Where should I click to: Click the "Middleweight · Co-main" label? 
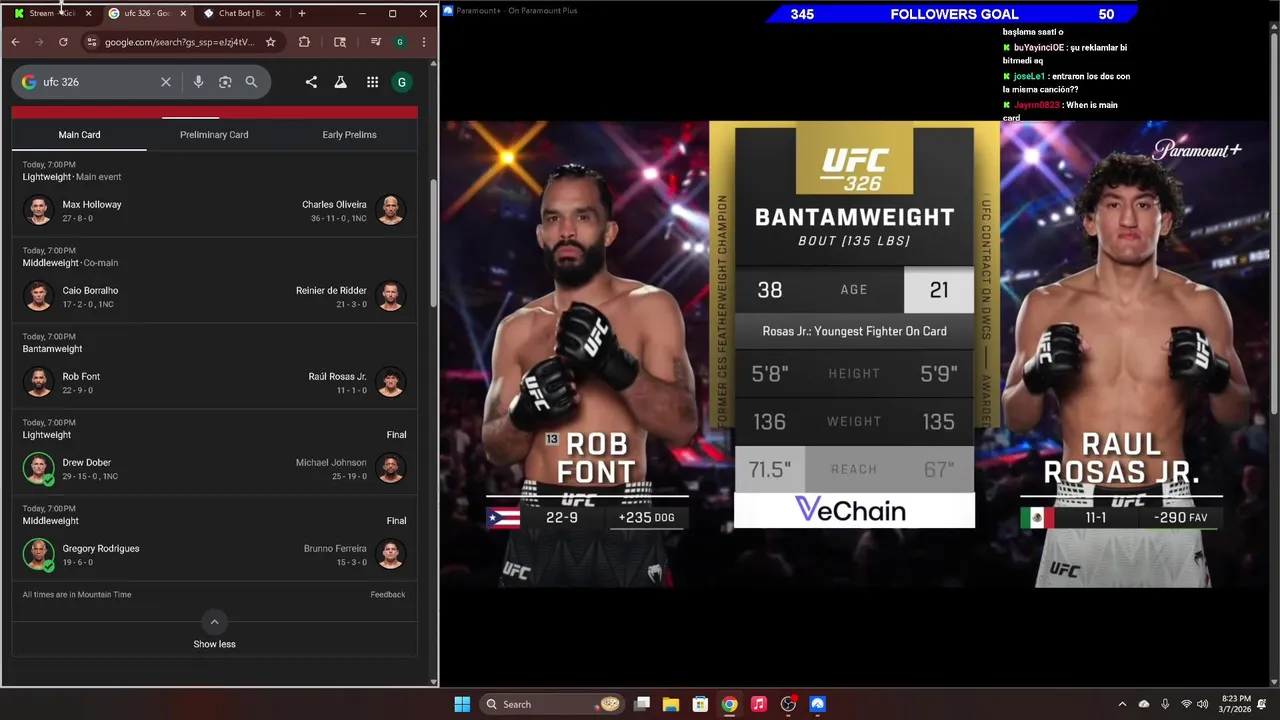[x=70, y=263]
